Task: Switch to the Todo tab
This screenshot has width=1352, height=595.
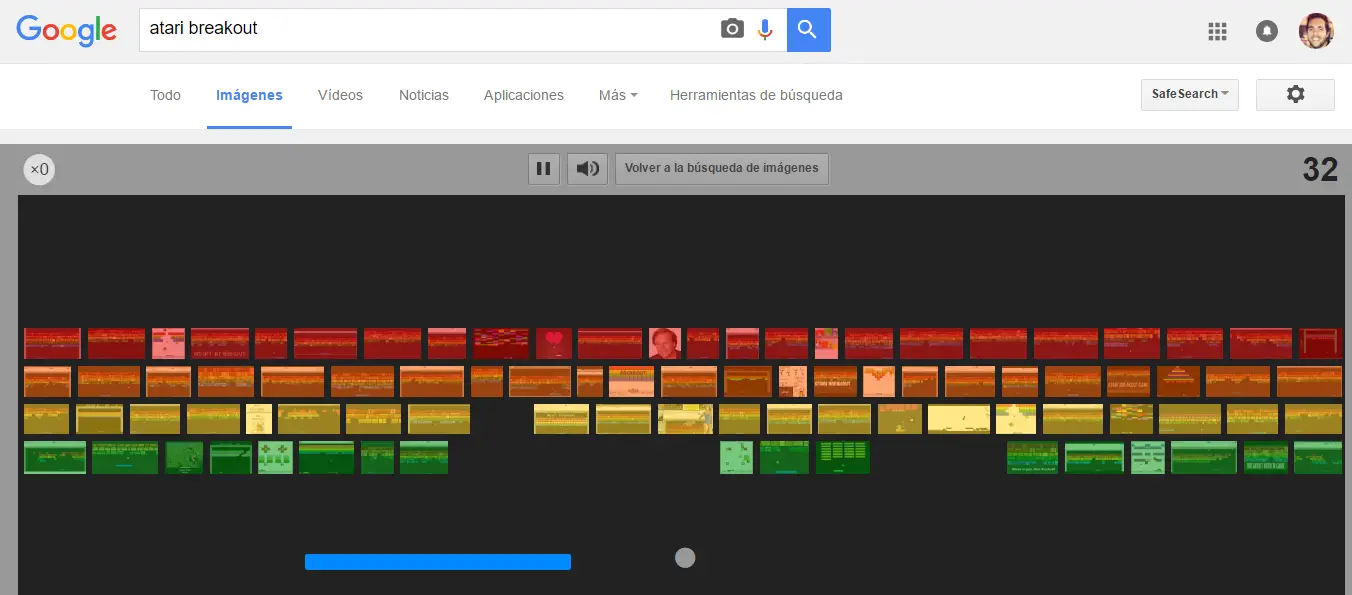Action: point(165,95)
